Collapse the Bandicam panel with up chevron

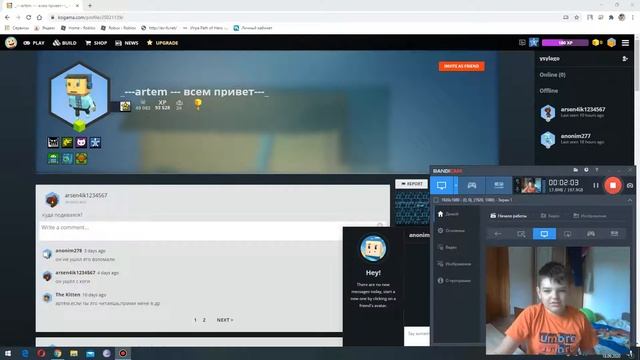tap(630, 200)
